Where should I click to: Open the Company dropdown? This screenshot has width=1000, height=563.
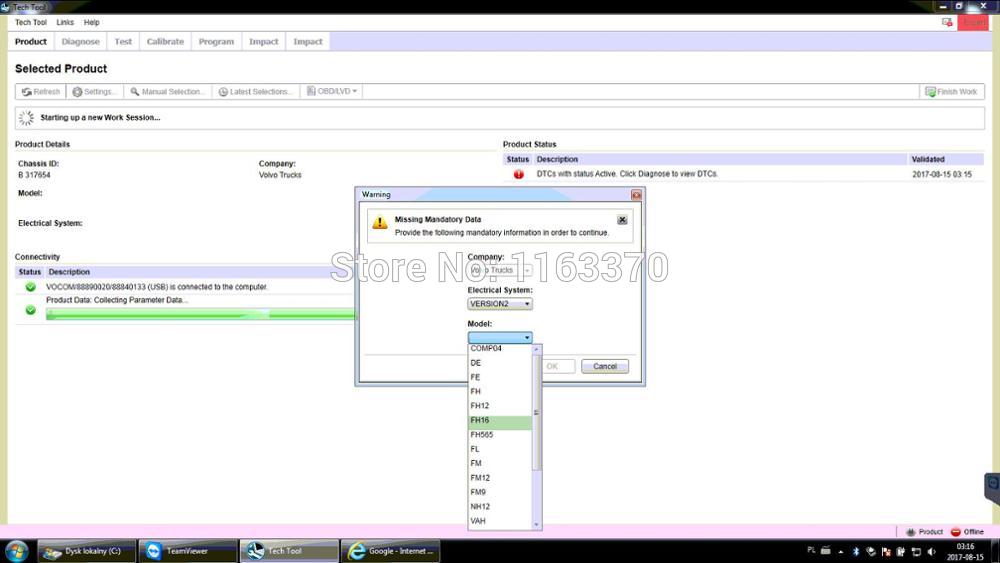tap(499, 270)
